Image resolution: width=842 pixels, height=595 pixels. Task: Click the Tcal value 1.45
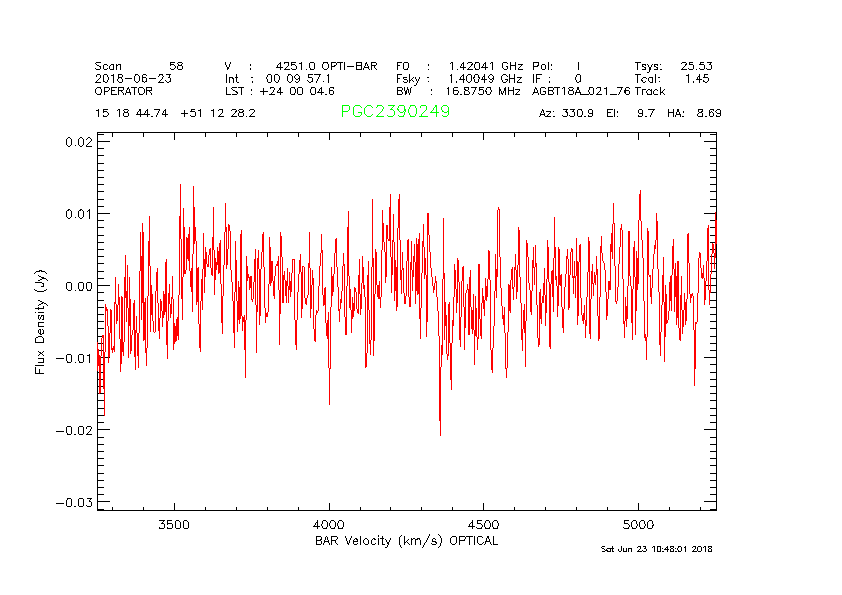coord(697,78)
